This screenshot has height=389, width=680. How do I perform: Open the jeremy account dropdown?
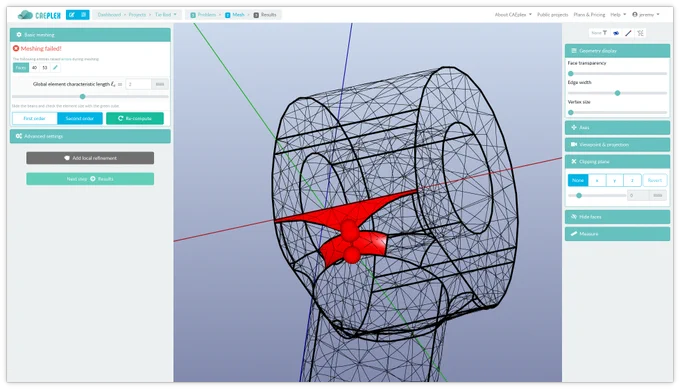(x=646, y=15)
